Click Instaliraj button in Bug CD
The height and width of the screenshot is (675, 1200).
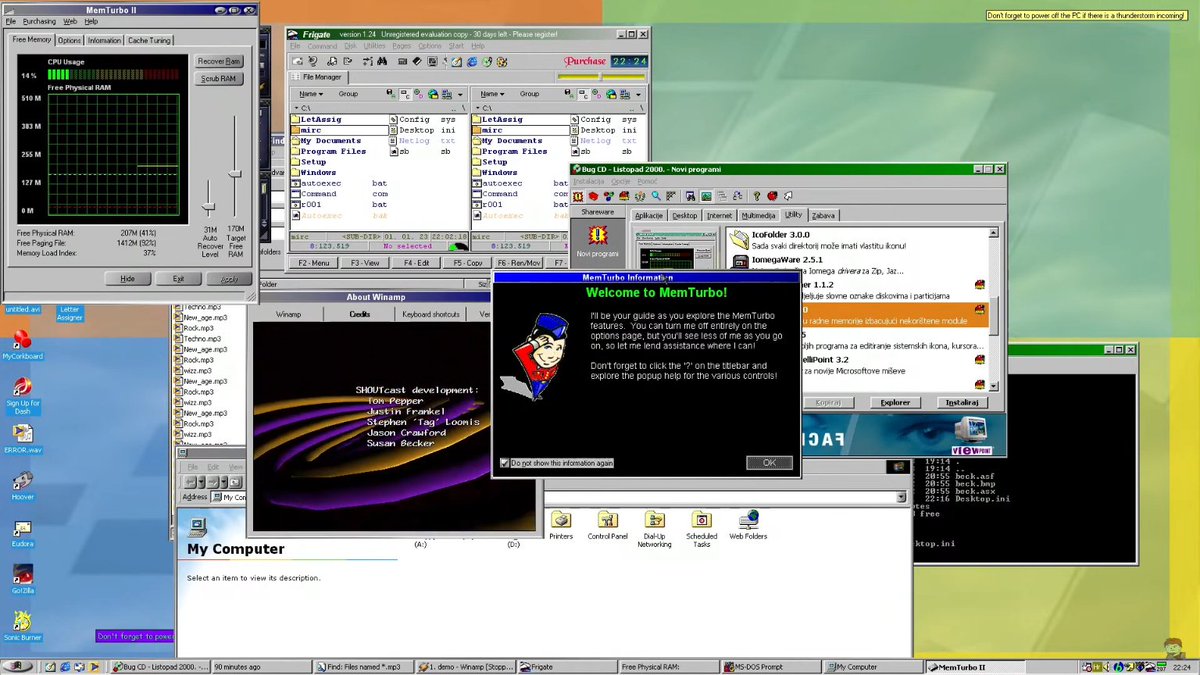pyautogui.click(x=962, y=402)
